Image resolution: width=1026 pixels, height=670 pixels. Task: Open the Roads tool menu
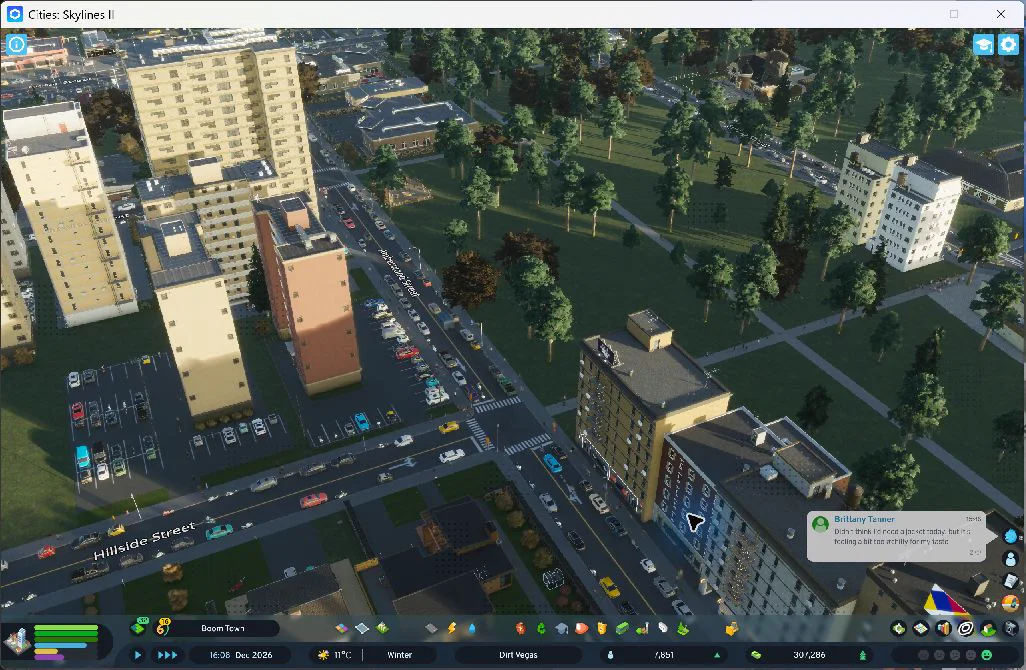(x=431, y=628)
